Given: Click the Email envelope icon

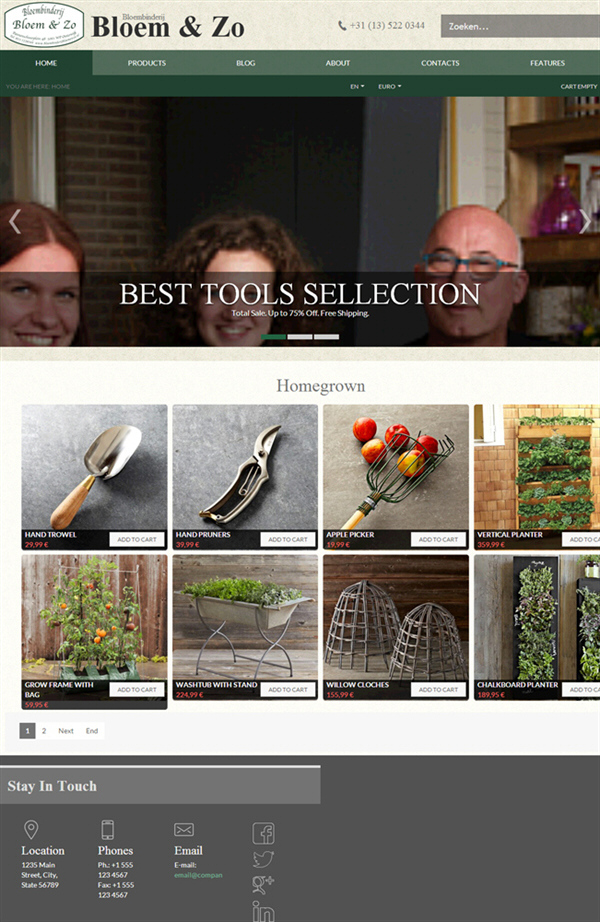Looking at the screenshot, I should tap(184, 829).
